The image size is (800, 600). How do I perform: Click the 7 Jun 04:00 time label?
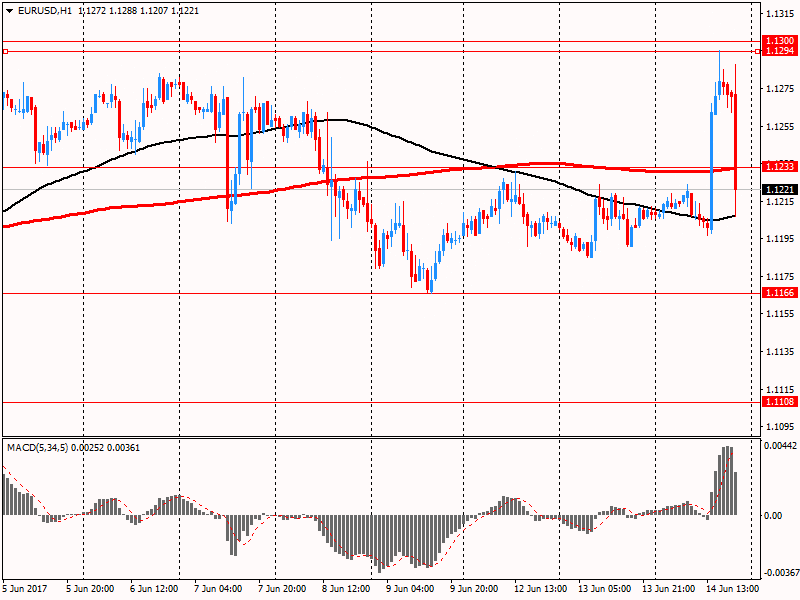click(x=218, y=588)
